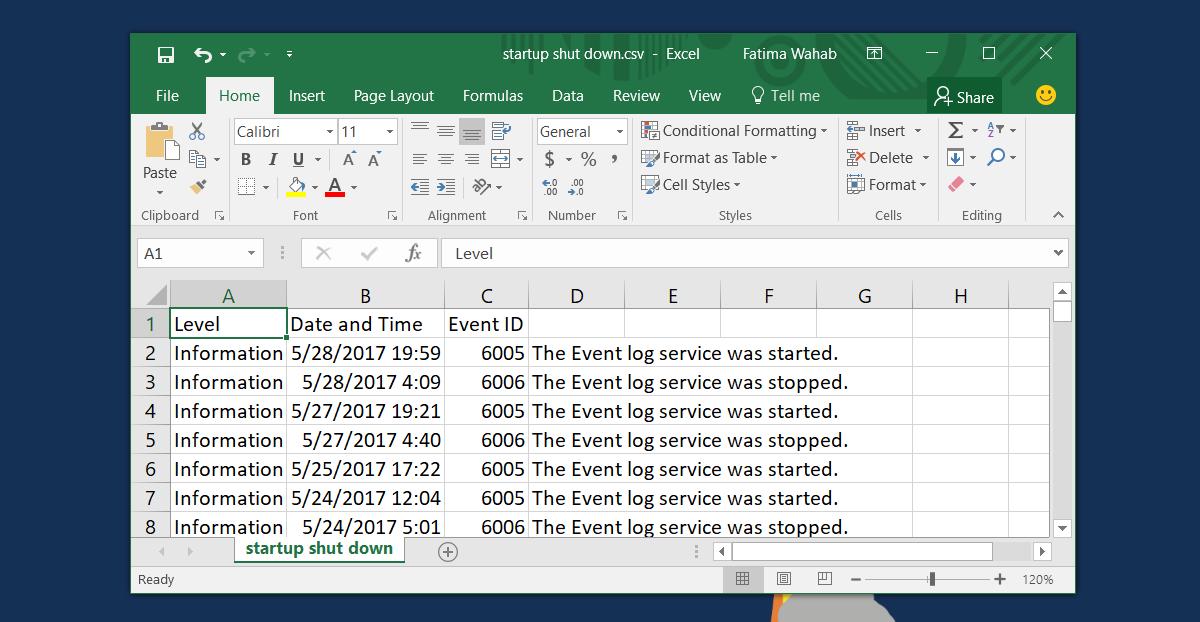Open the Calibri font name dropdown

pyautogui.click(x=330, y=132)
